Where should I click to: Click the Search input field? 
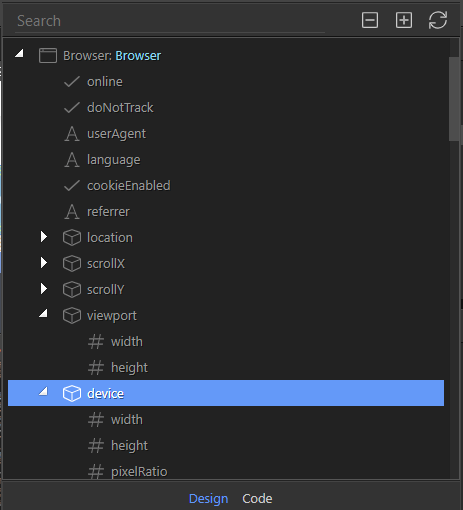[x=170, y=21]
